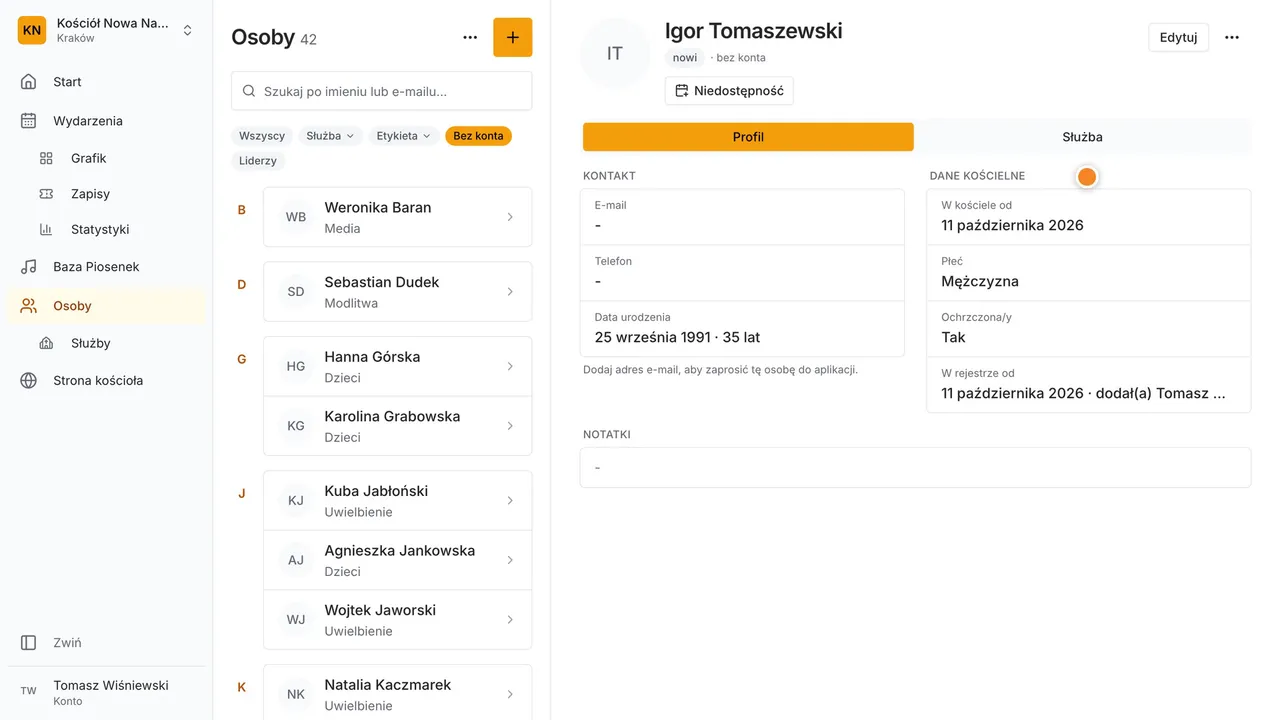
Task: Click the IT avatar of Igor Tomaszewski
Action: (615, 54)
